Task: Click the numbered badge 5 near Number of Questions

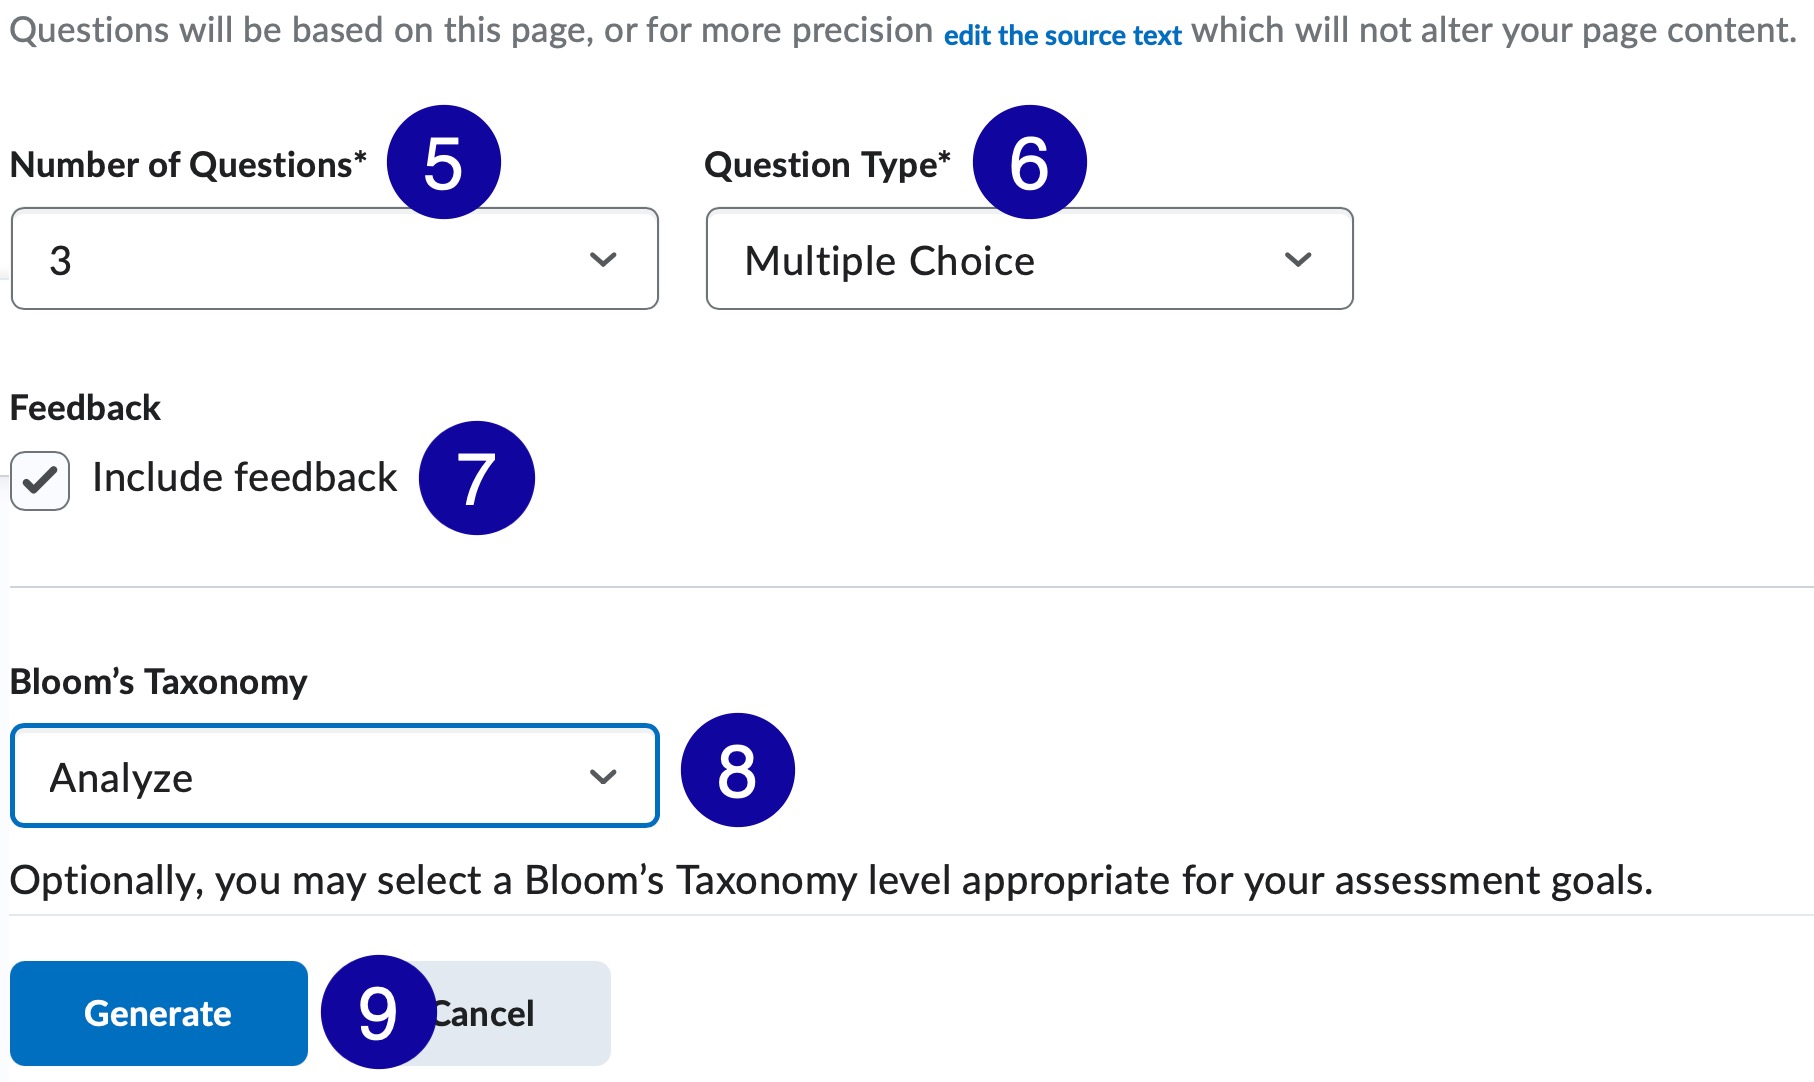Action: 443,160
